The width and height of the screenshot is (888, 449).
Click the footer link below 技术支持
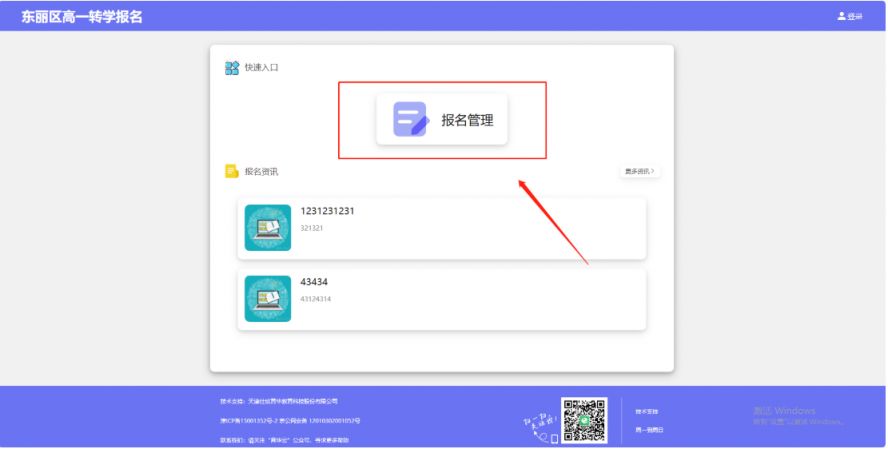pyautogui.click(x=649, y=430)
